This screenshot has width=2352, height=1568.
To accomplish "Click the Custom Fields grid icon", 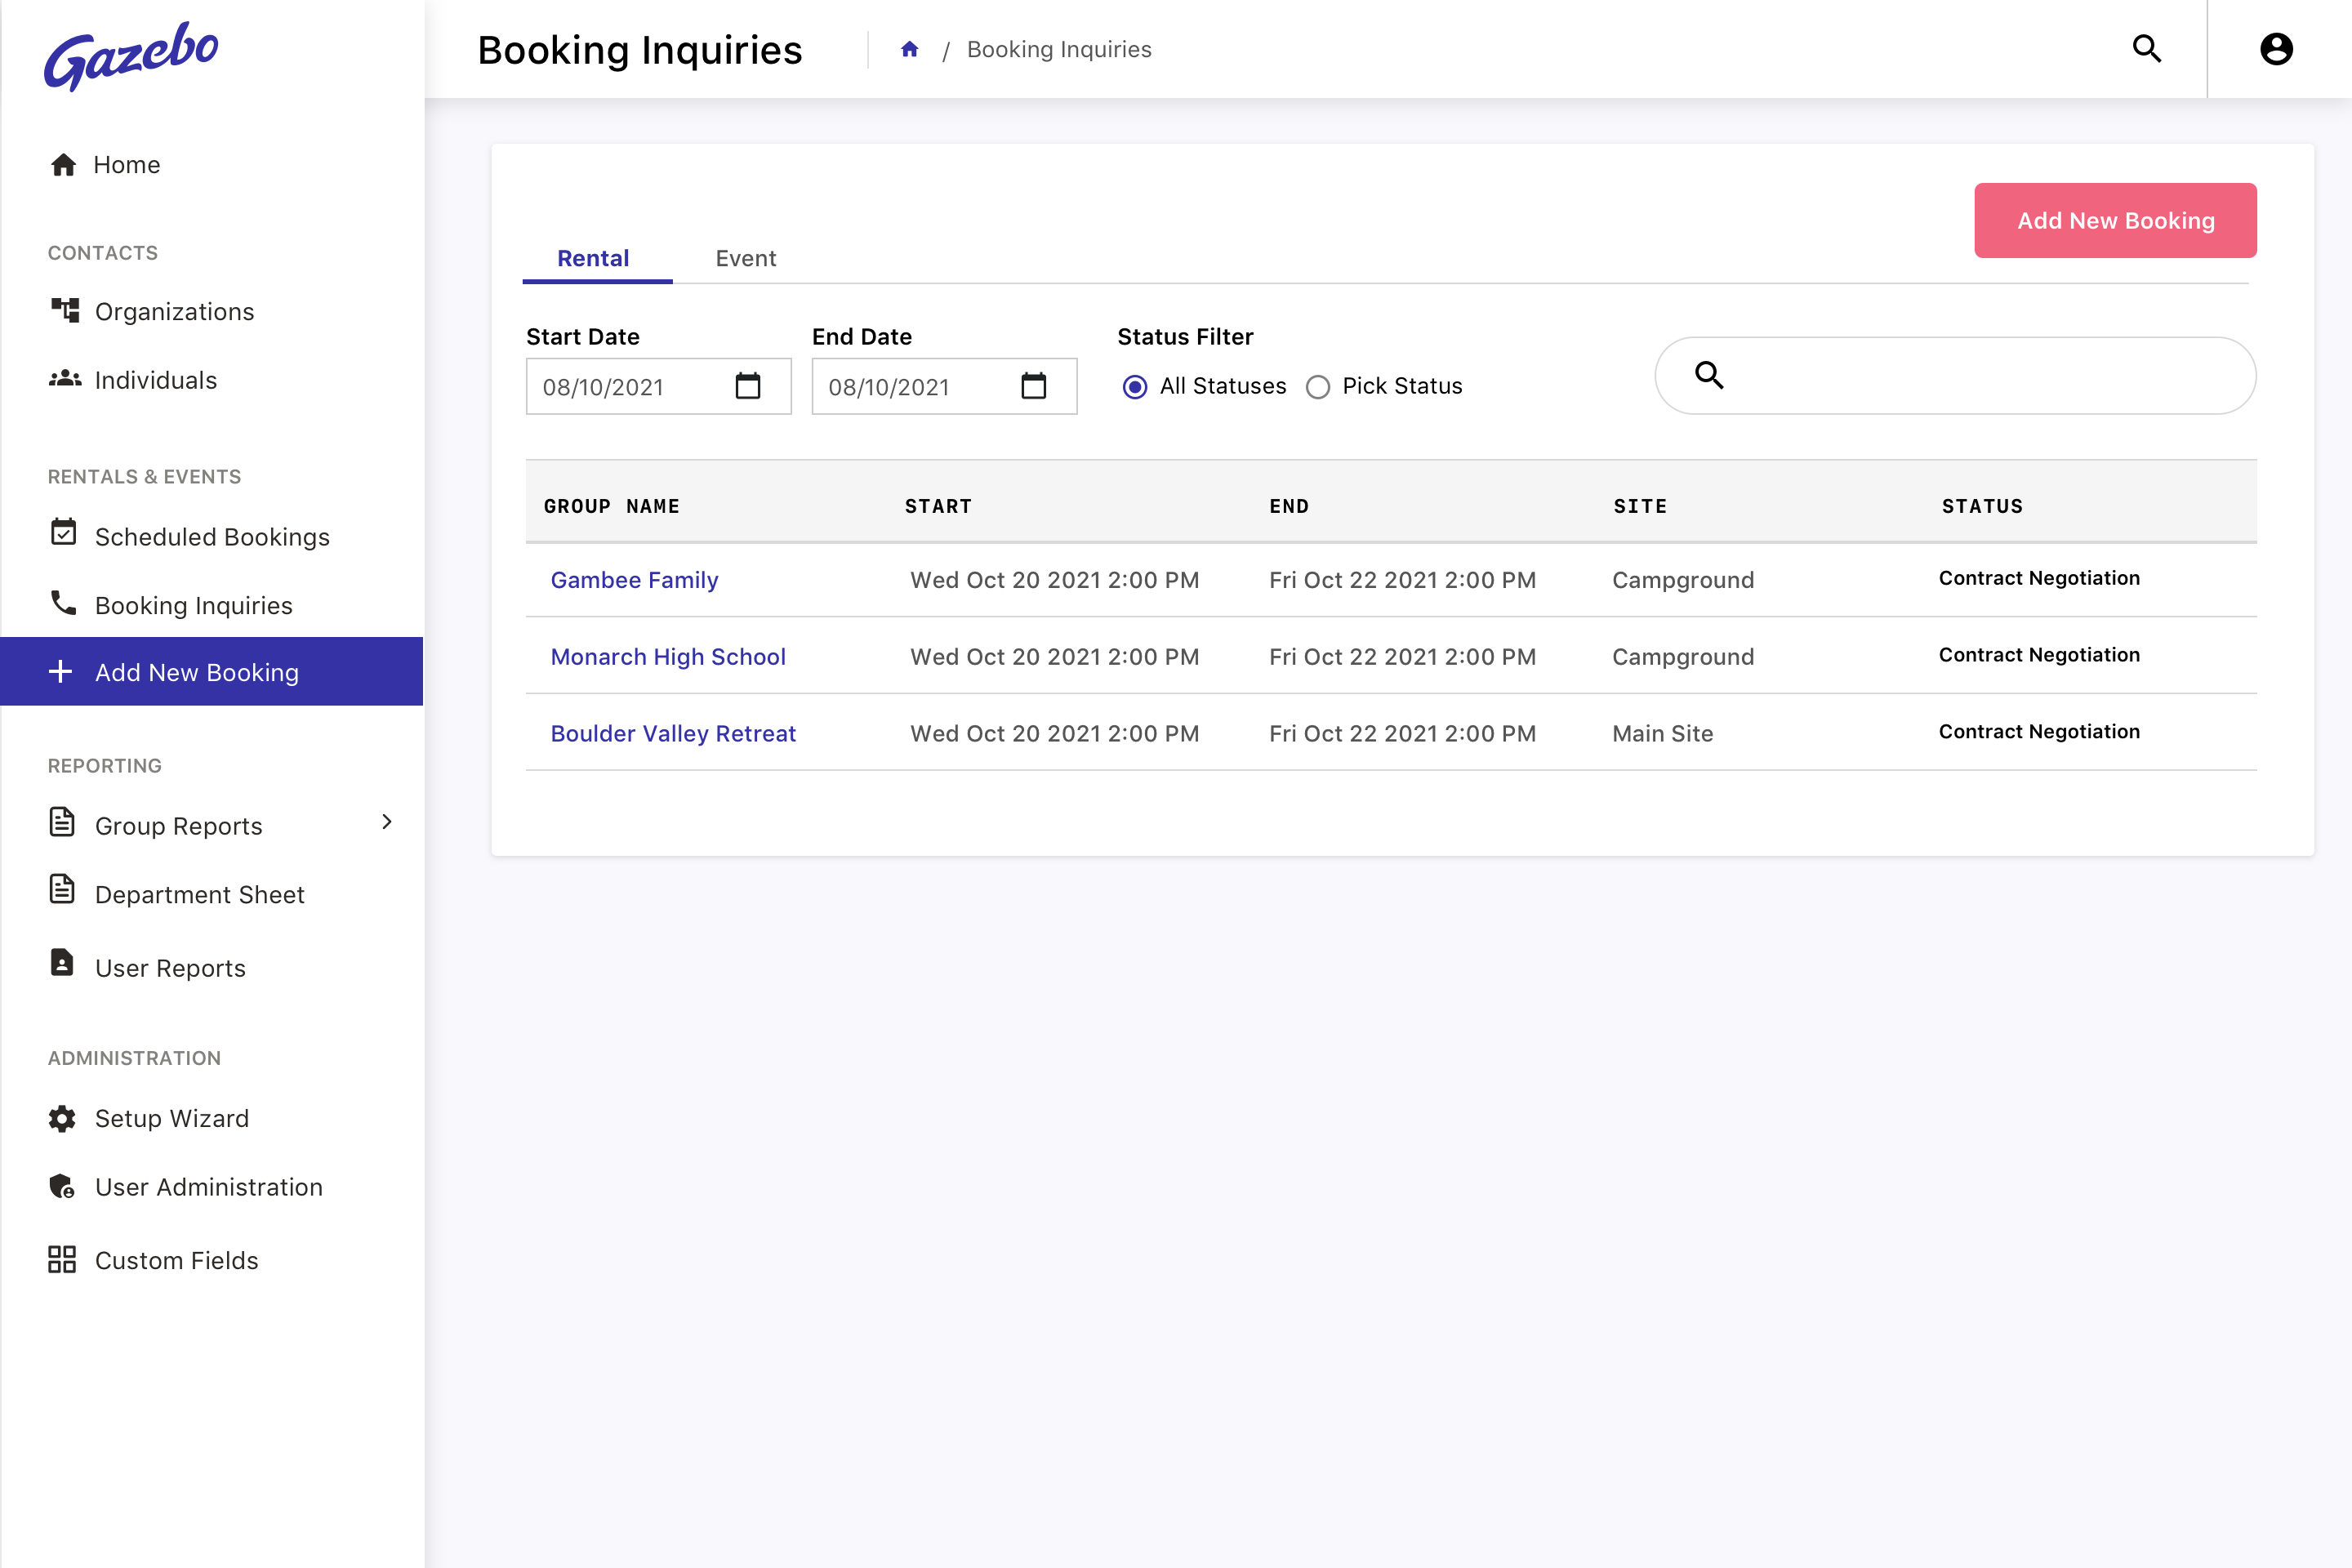I will (x=62, y=1259).
